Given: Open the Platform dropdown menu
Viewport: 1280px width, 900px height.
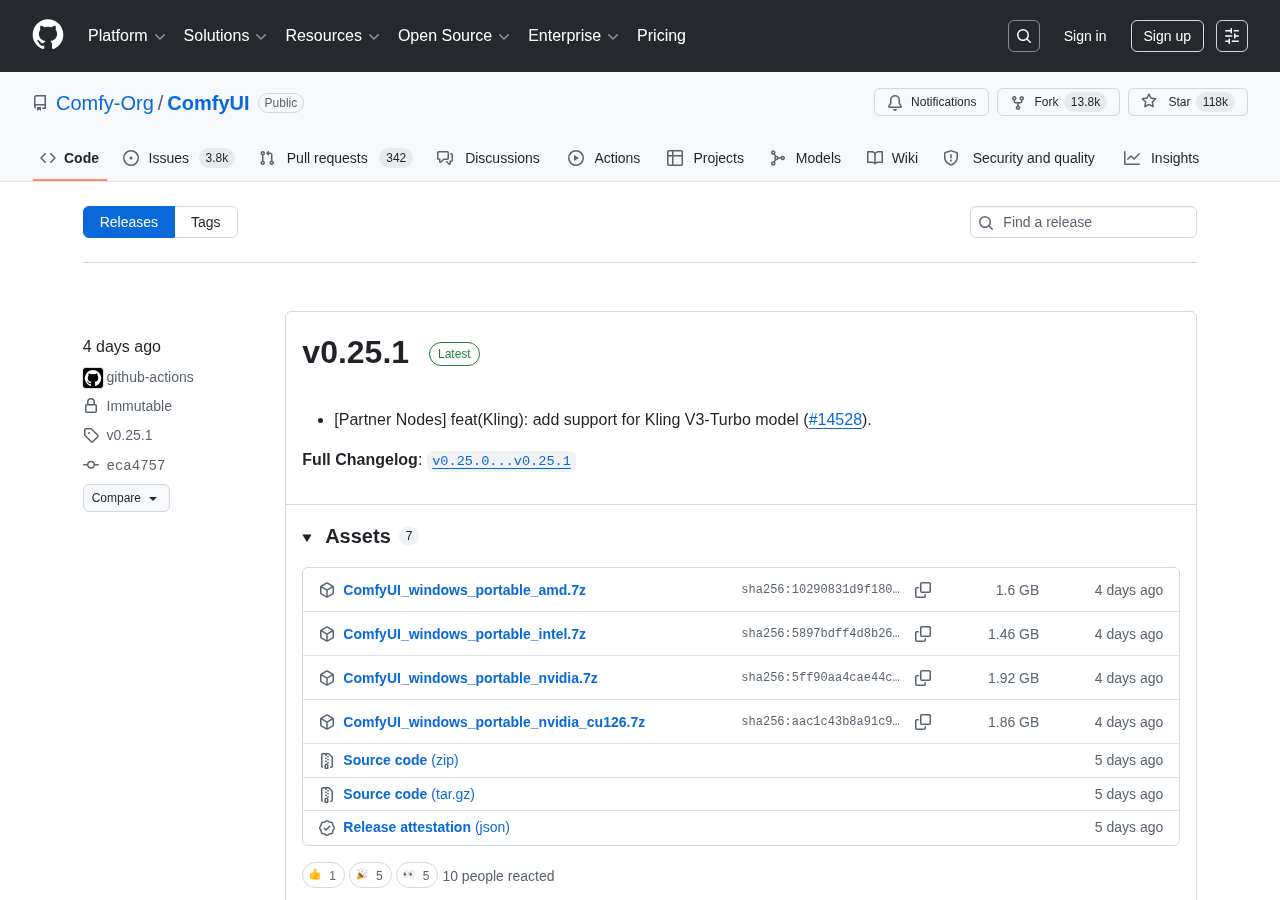Looking at the screenshot, I should click(127, 36).
